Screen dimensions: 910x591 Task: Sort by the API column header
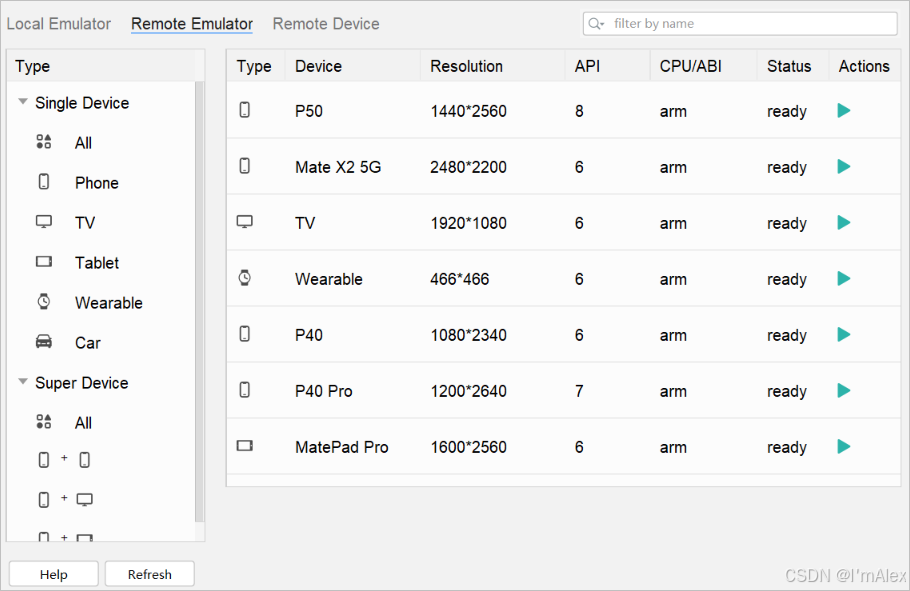(587, 66)
